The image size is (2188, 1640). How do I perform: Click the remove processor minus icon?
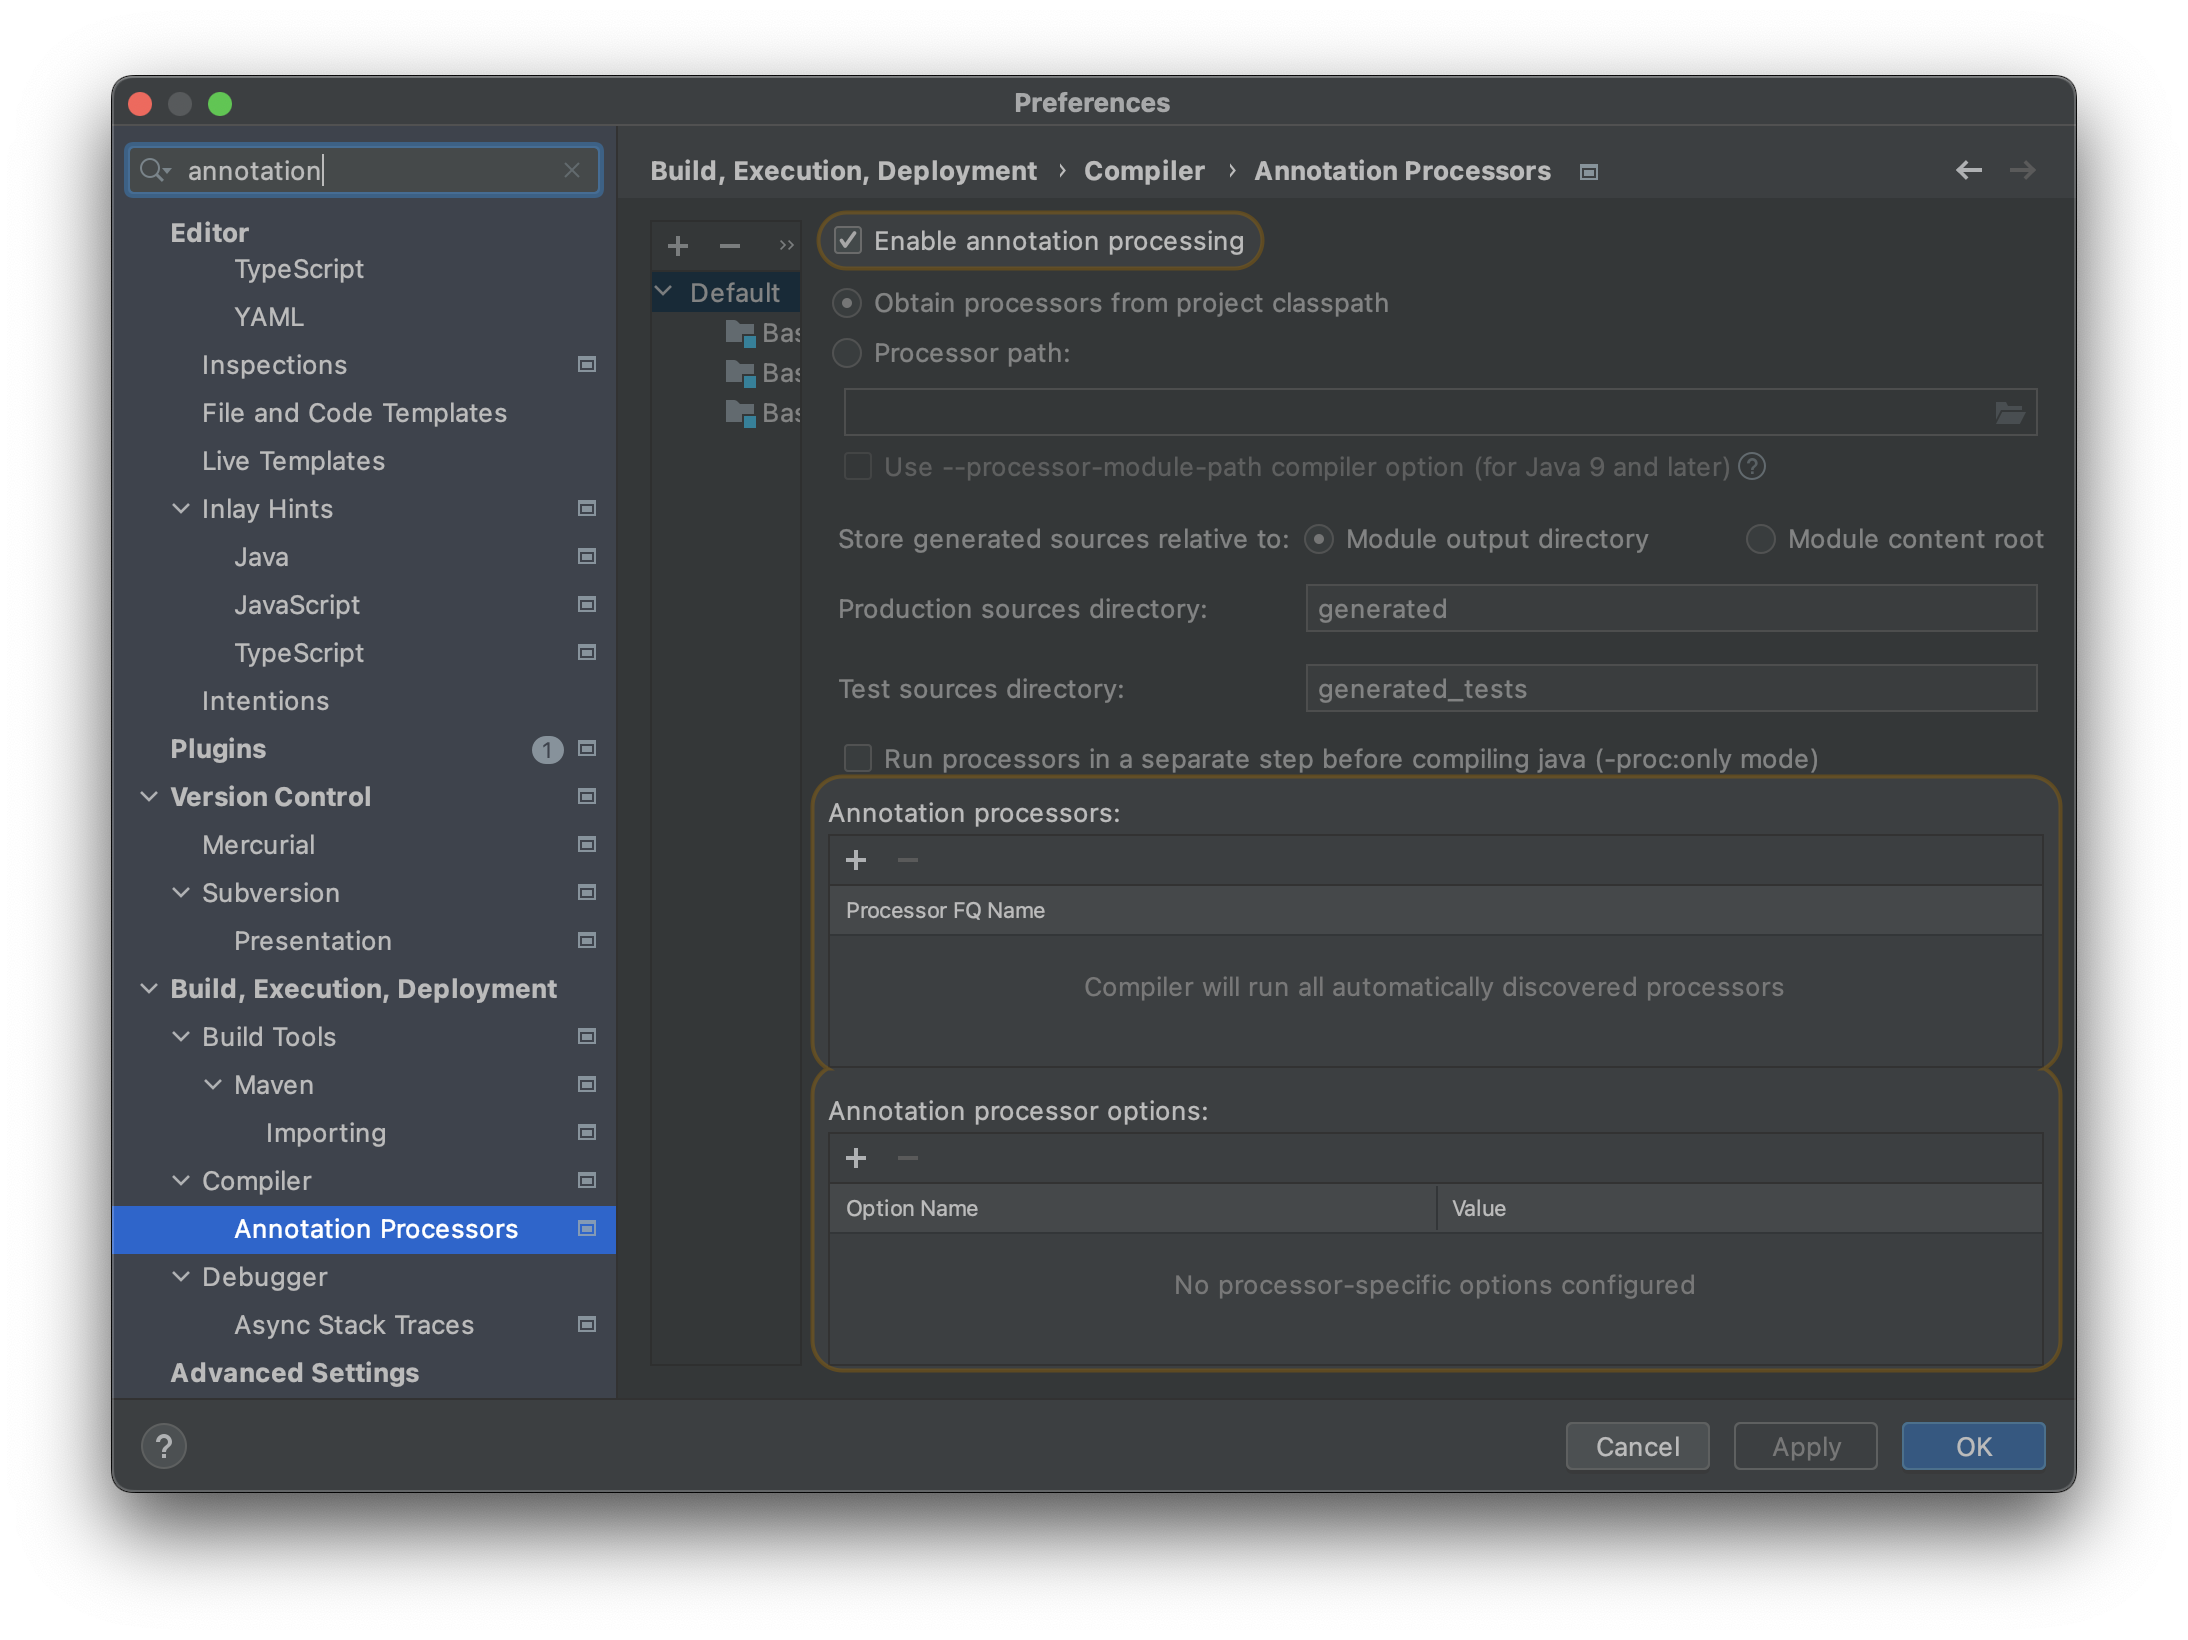(x=908, y=860)
